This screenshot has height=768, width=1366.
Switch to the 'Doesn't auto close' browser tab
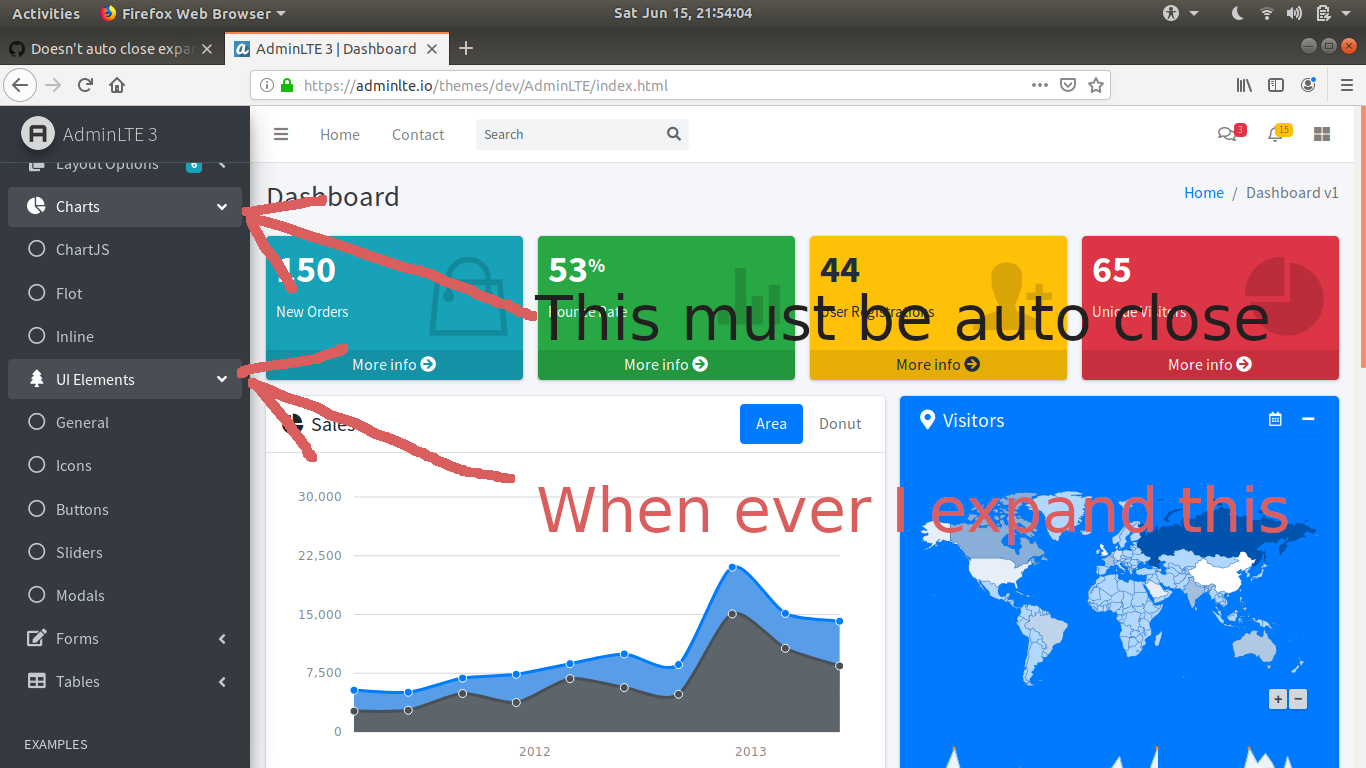(110, 48)
